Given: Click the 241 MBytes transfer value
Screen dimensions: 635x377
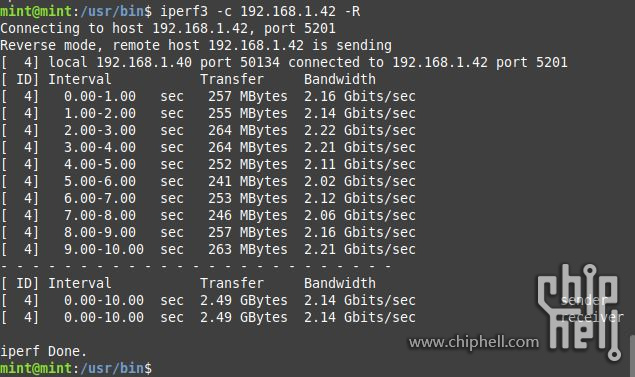Looking at the screenshot, I should (247, 181).
